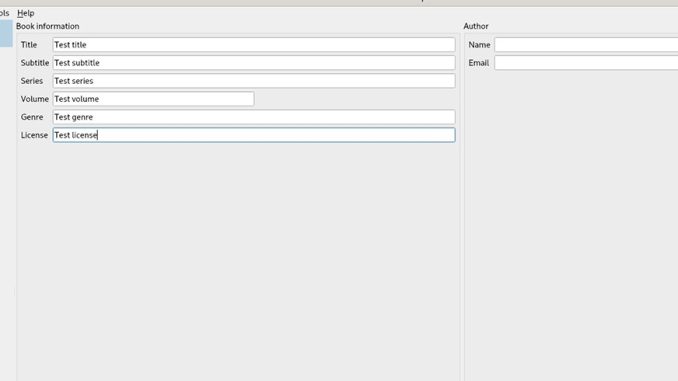Click the Book information group heading
678x381 pixels.
(48, 26)
